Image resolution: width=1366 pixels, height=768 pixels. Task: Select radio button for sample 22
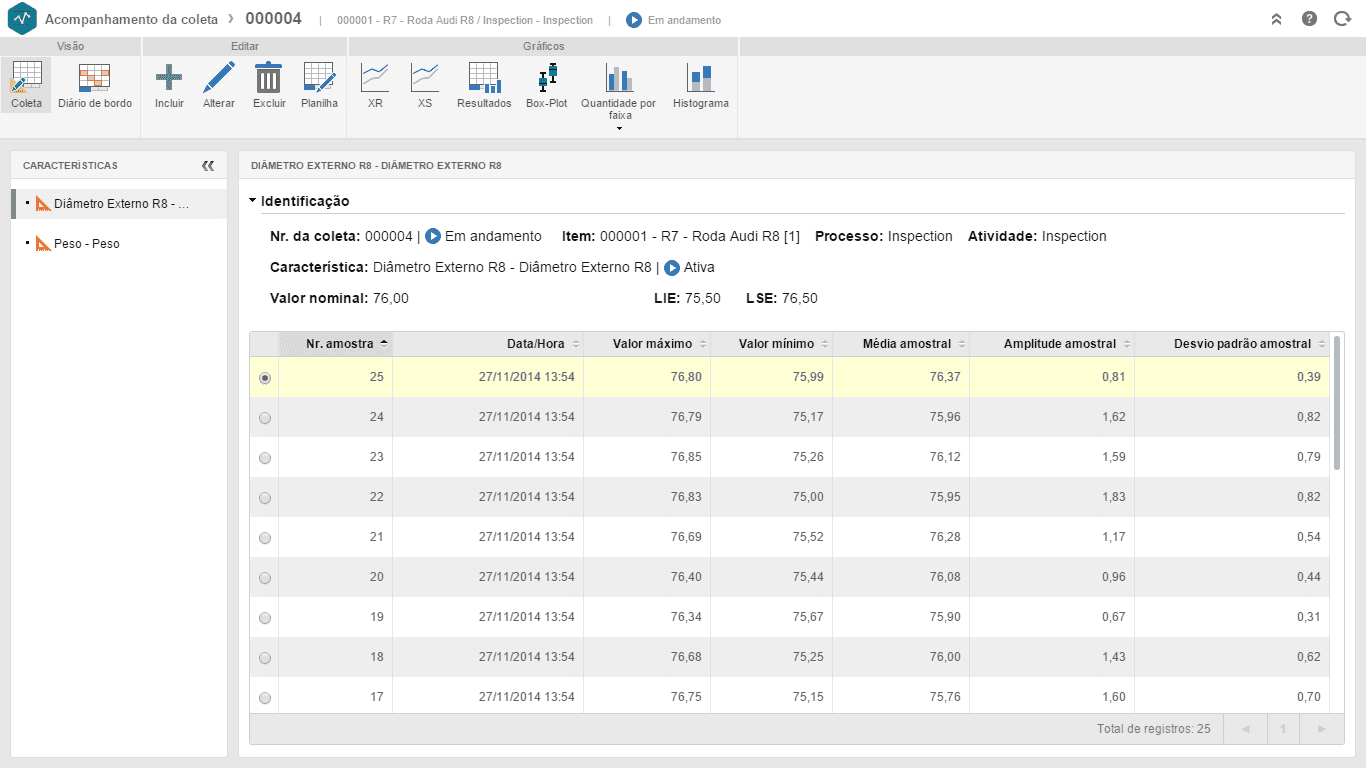[264, 498]
